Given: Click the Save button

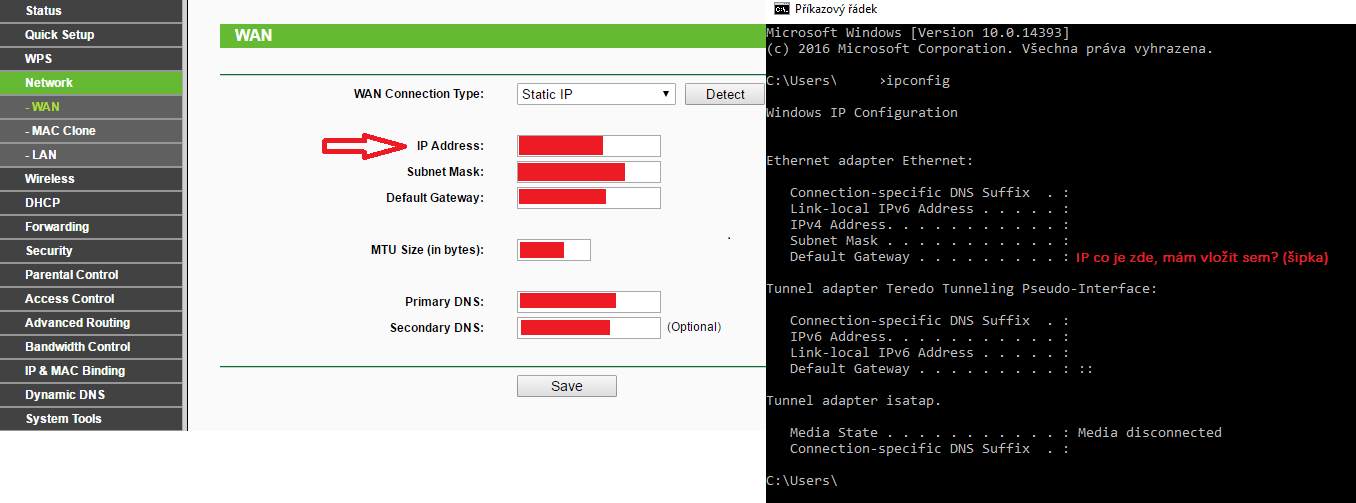Looking at the screenshot, I should pos(566,386).
